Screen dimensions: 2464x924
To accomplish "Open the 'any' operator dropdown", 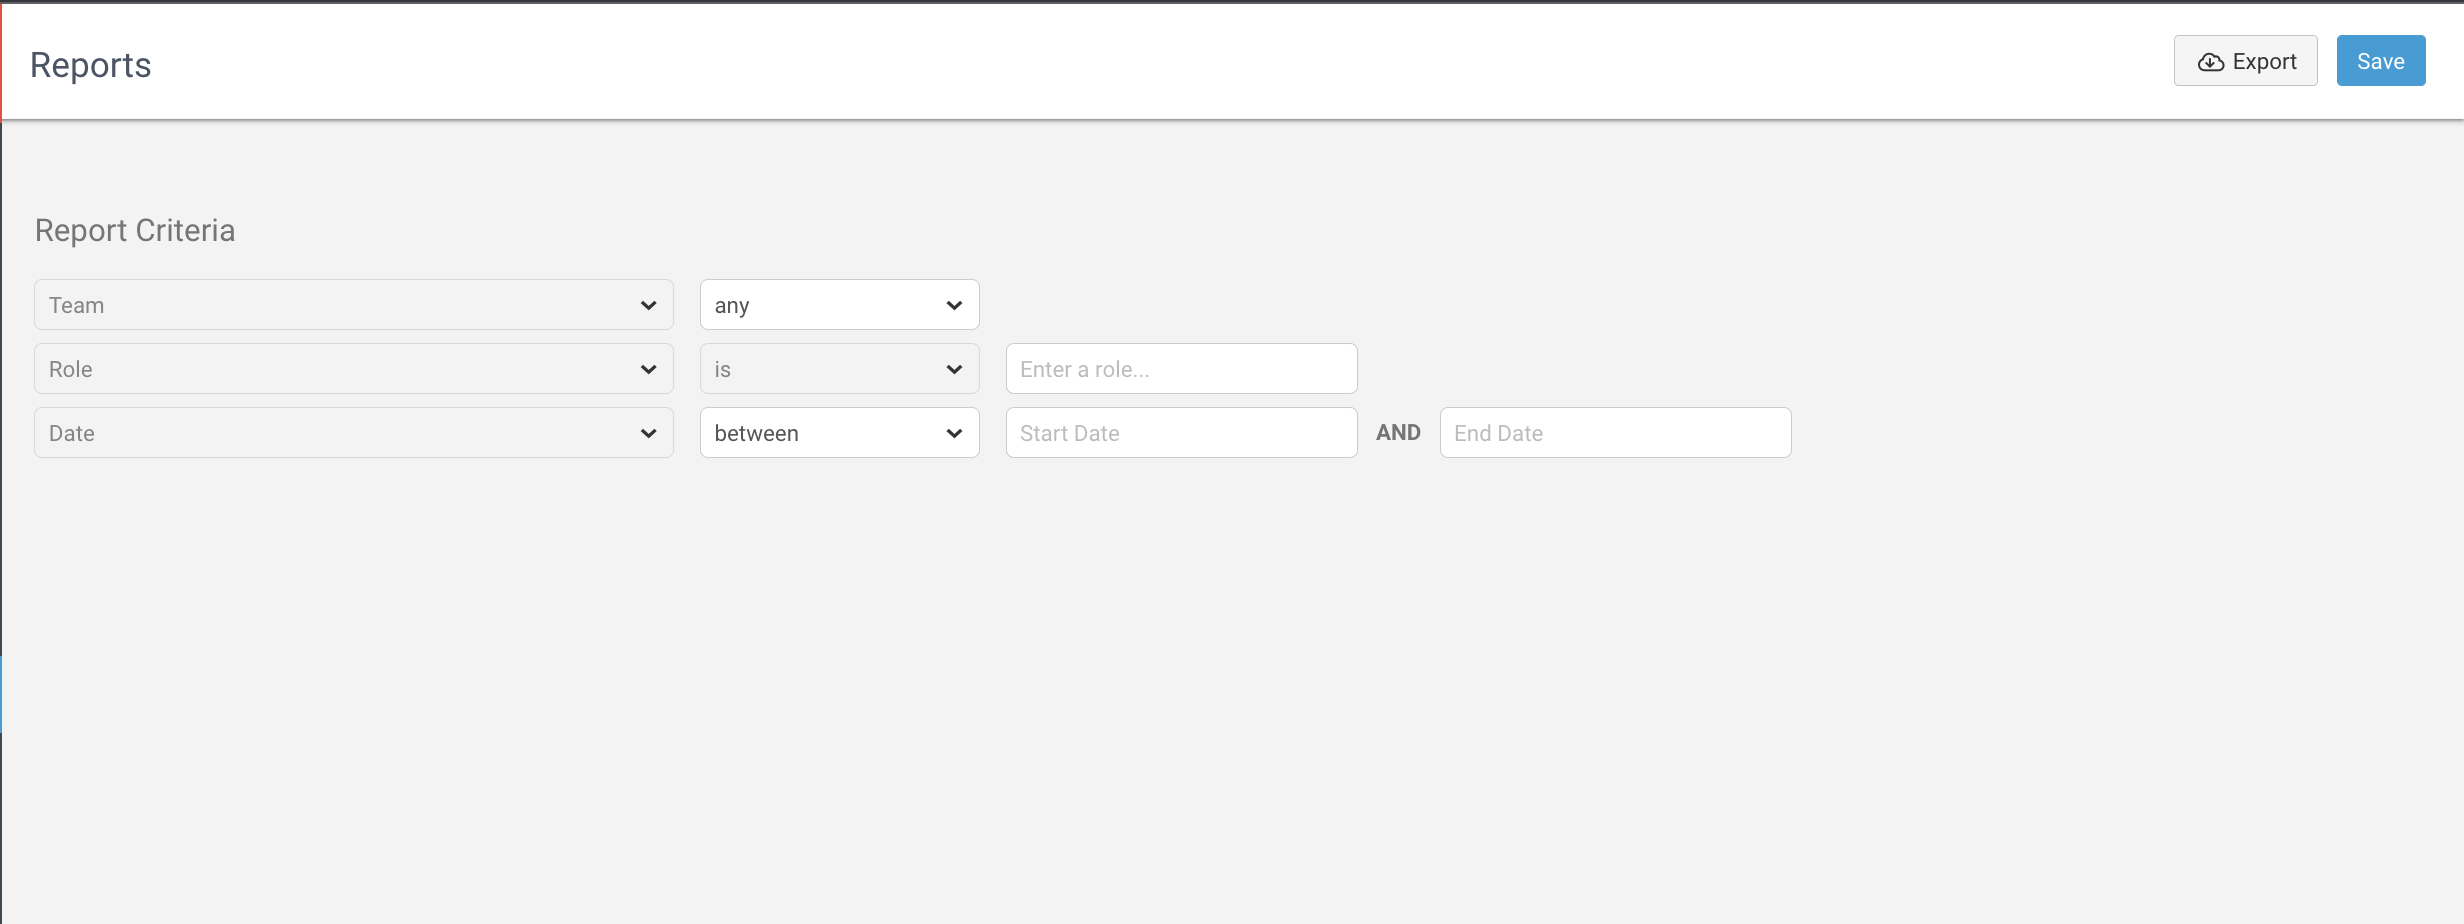I will point(840,305).
